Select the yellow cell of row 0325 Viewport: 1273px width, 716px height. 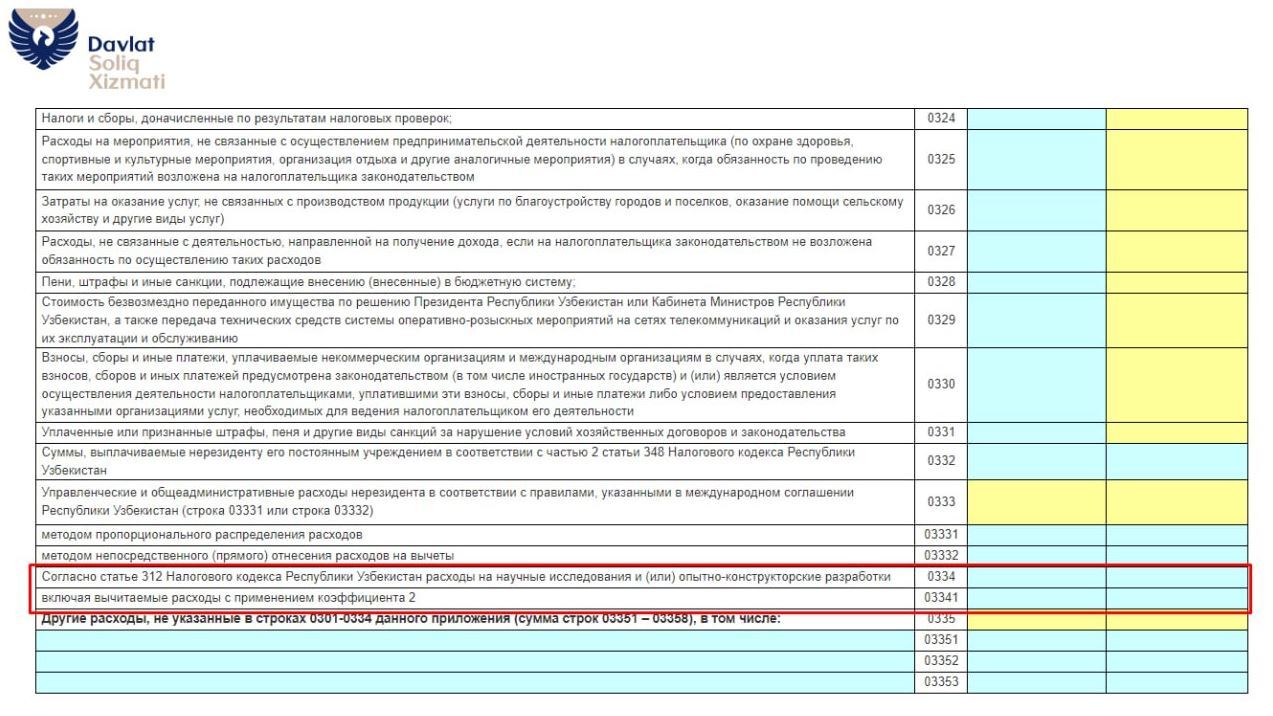1177,159
